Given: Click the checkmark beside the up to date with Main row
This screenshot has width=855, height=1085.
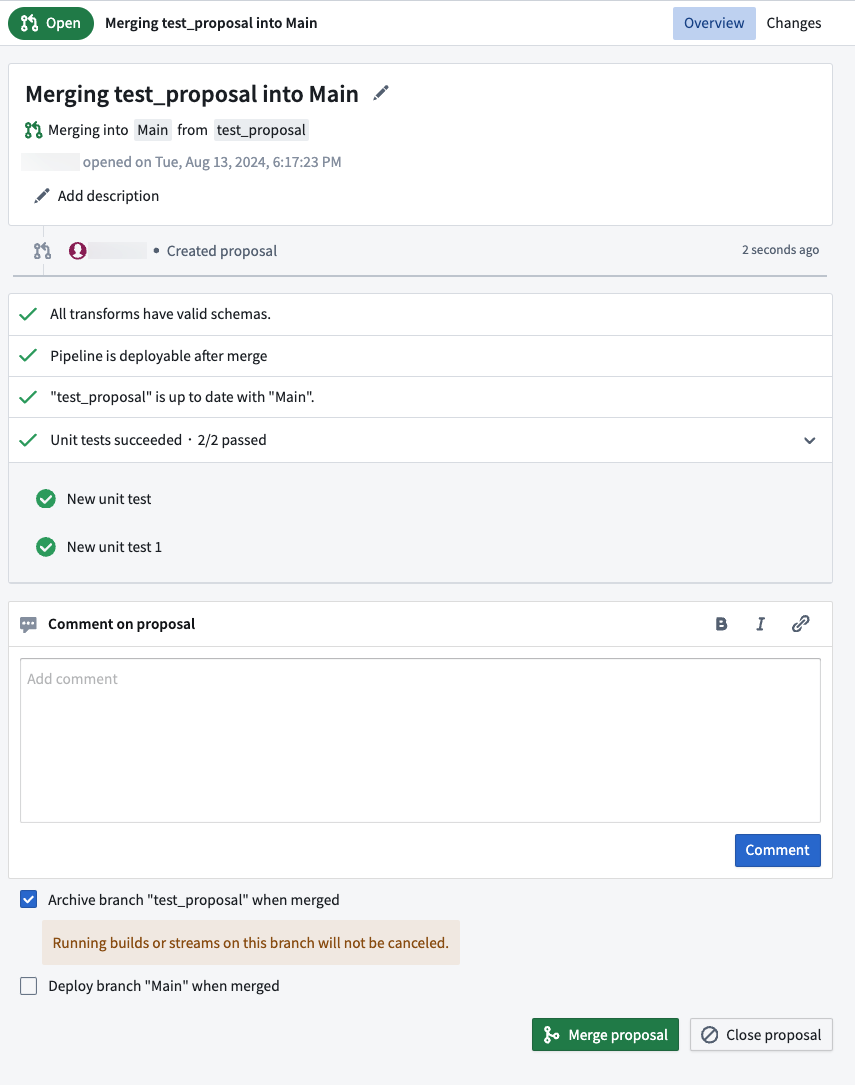Looking at the screenshot, I should [x=28, y=397].
